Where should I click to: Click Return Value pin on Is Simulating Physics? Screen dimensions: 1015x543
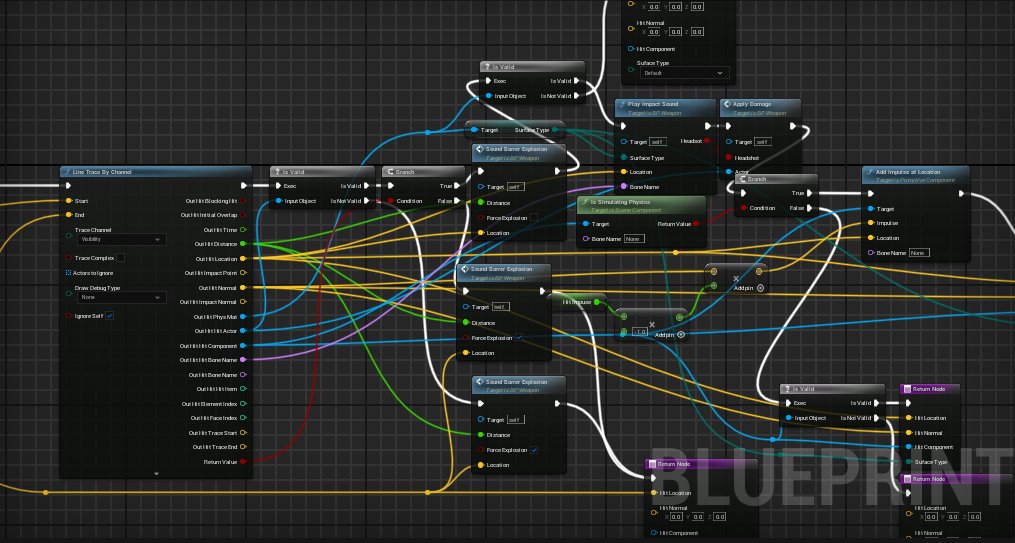[x=697, y=224]
